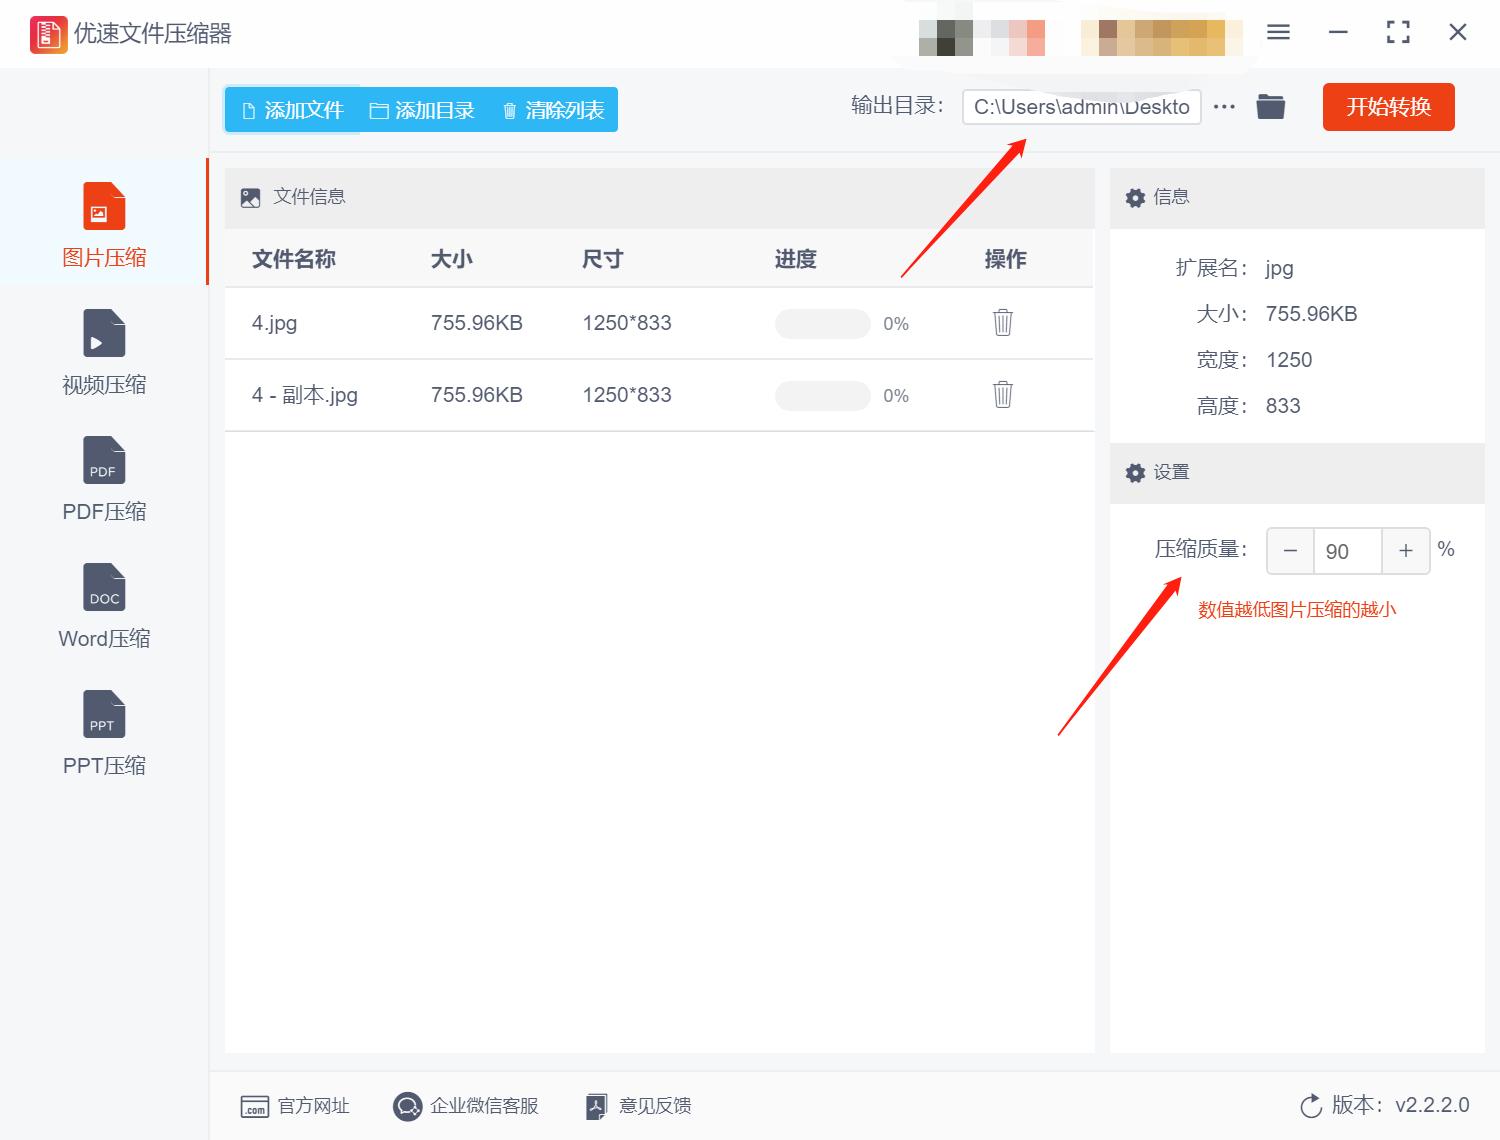This screenshot has width=1500, height=1140.
Task: Open the Word压缩 function
Action: tap(103, 588)
